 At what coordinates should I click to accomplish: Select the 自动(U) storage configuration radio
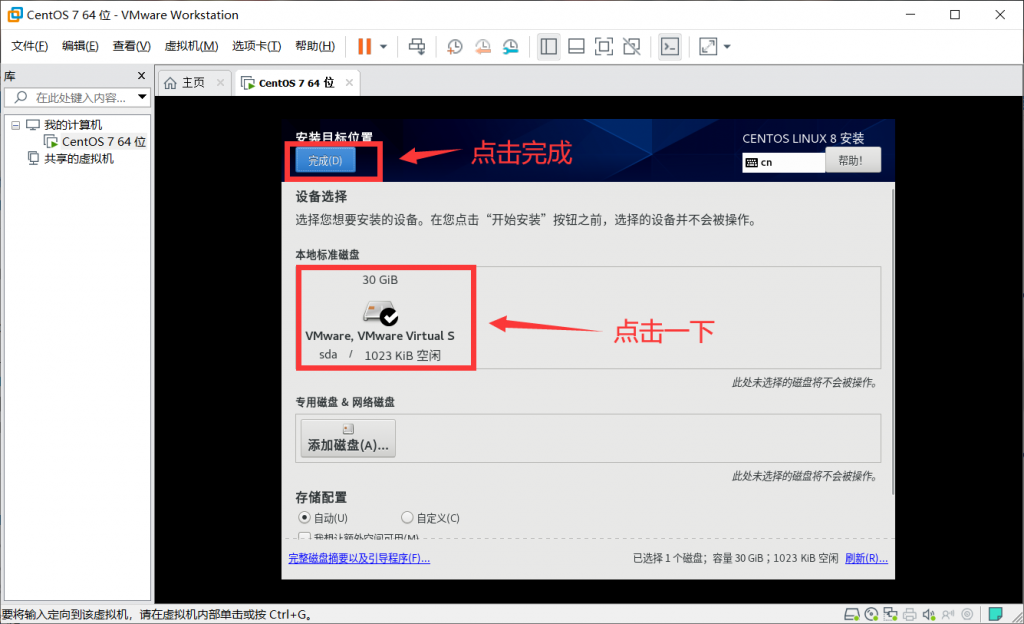click(304, 518)
